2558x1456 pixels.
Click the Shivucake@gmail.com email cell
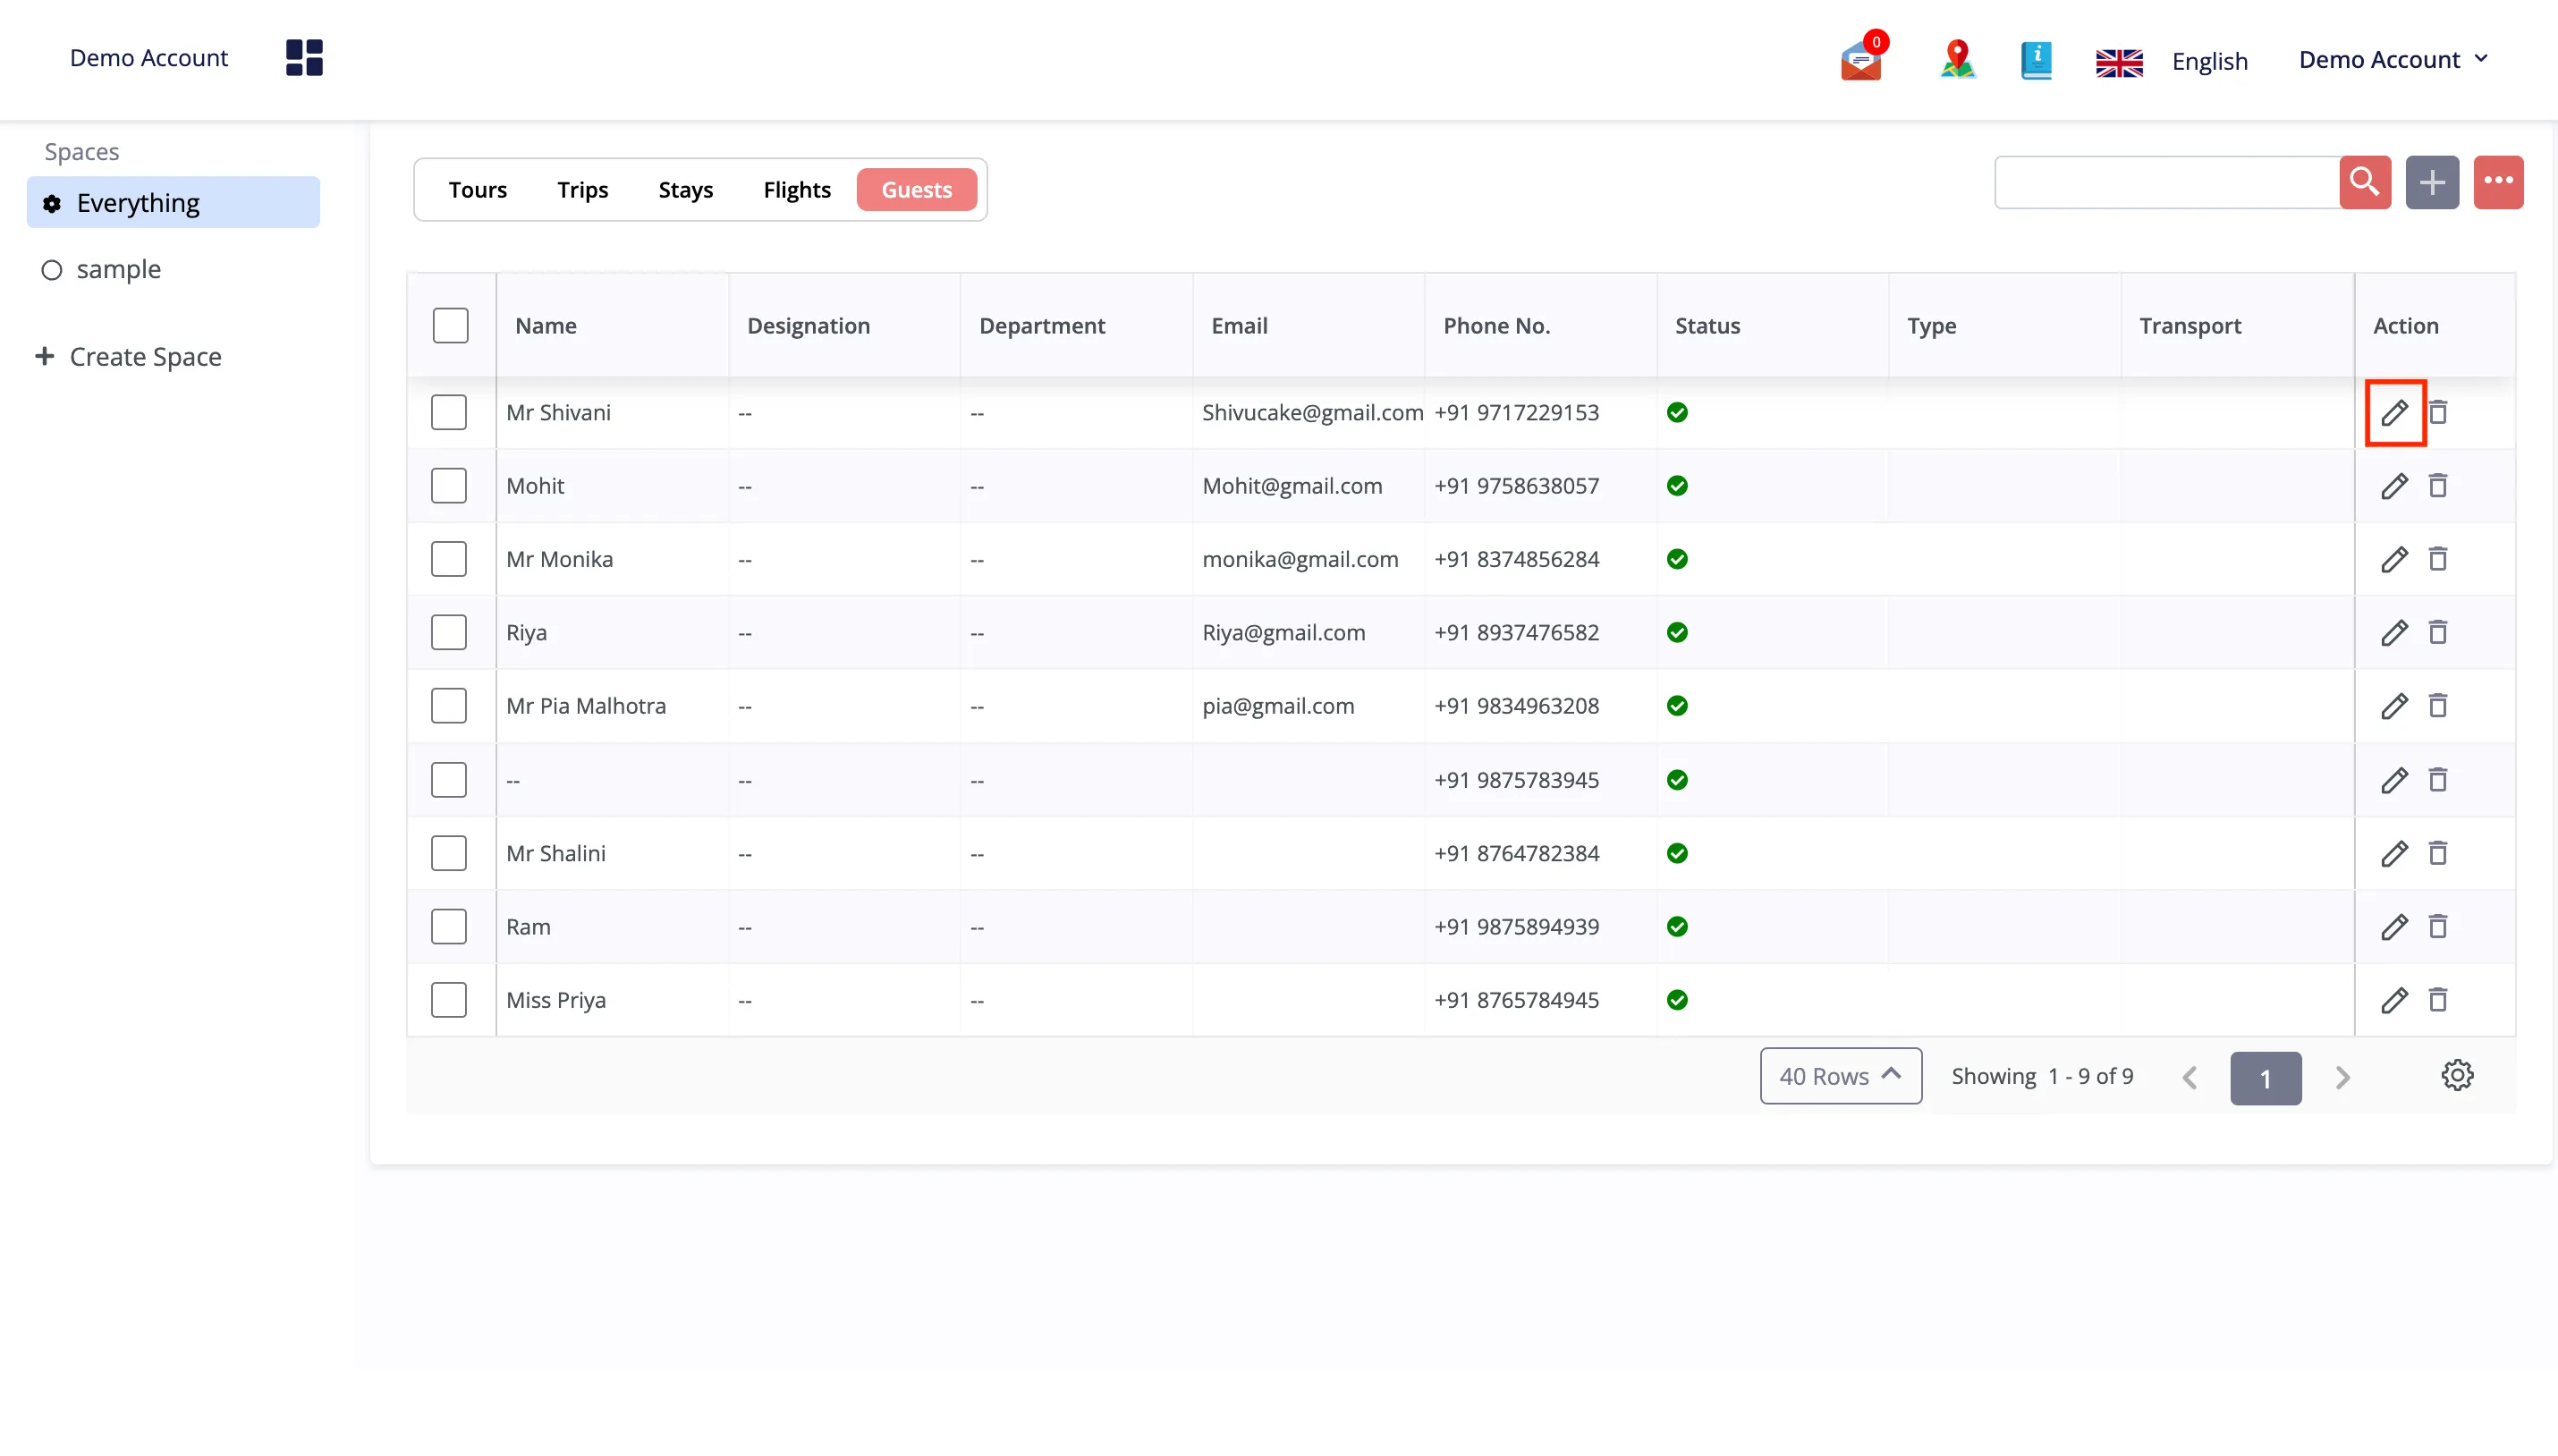click(1312, 412)
